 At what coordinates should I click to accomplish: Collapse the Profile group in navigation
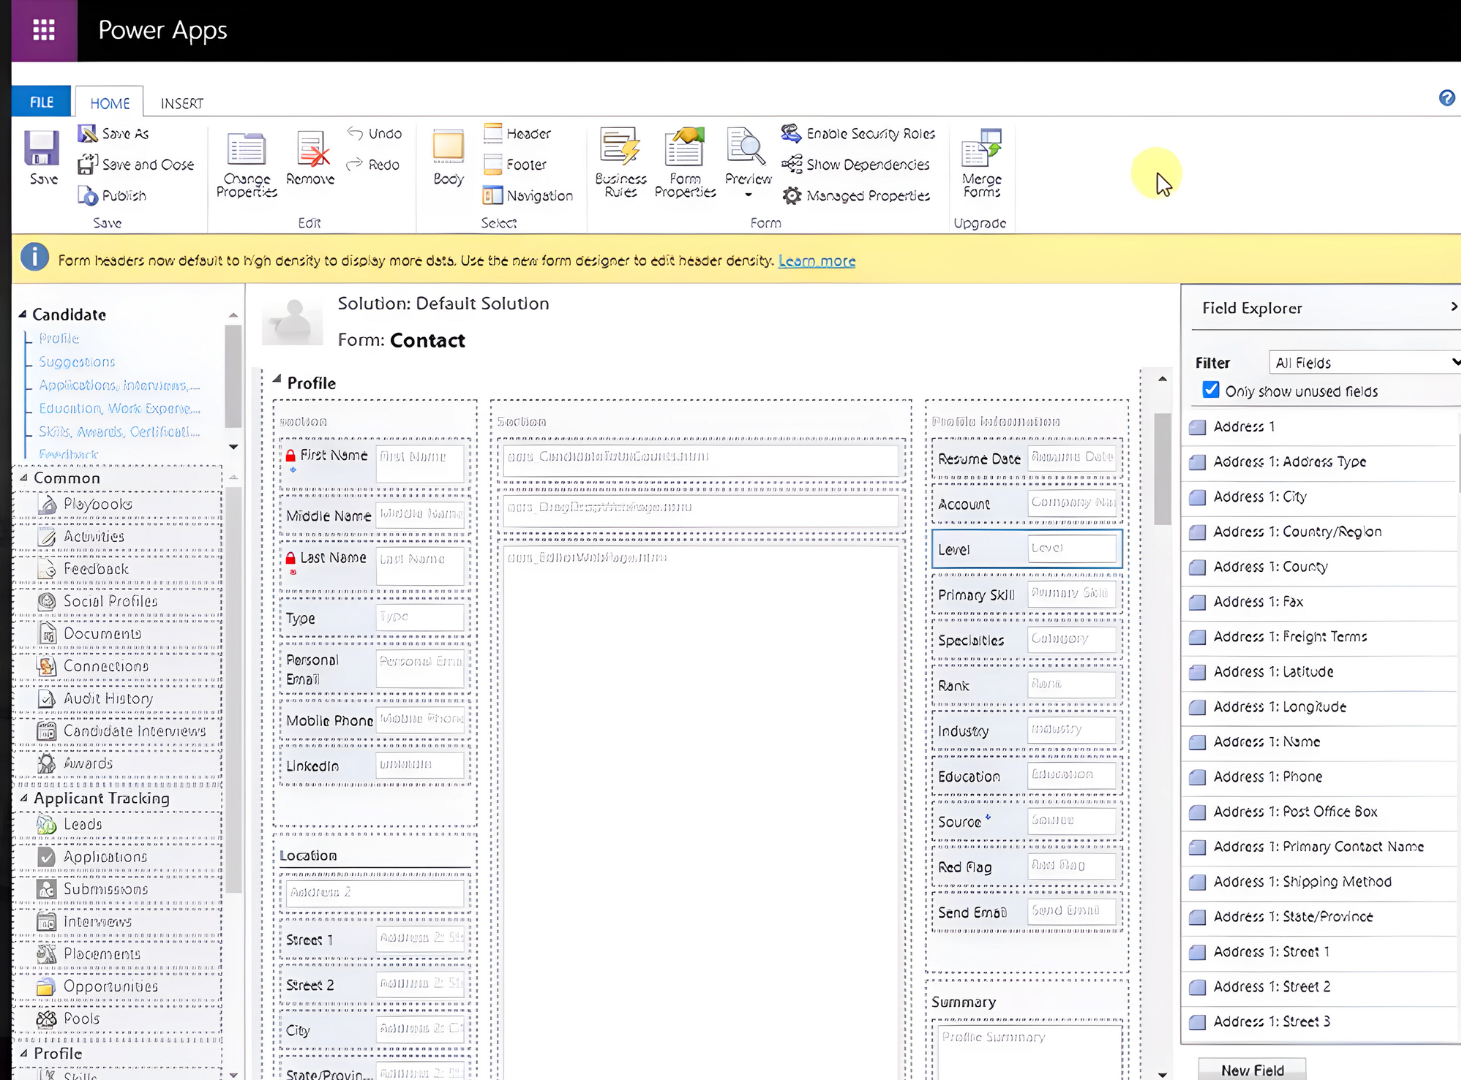pos(24,1053)
